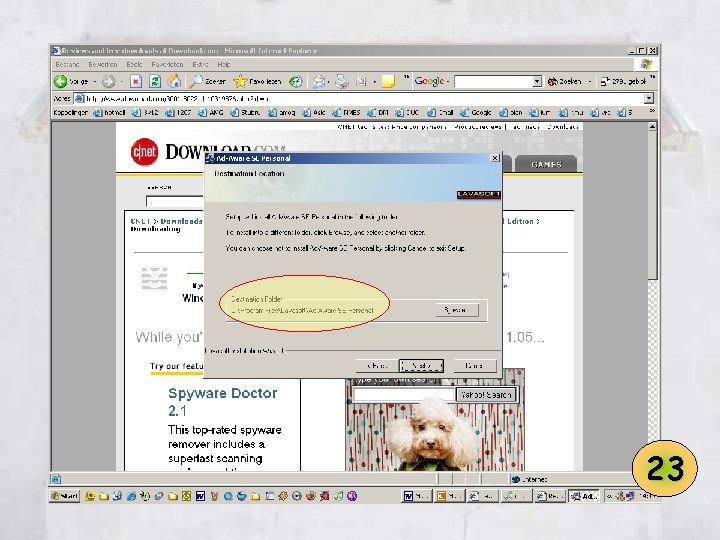Click the 279 geblokkeerd popup blocker button
Viewport: 720px width, 540px height.
tap(624, 81)
